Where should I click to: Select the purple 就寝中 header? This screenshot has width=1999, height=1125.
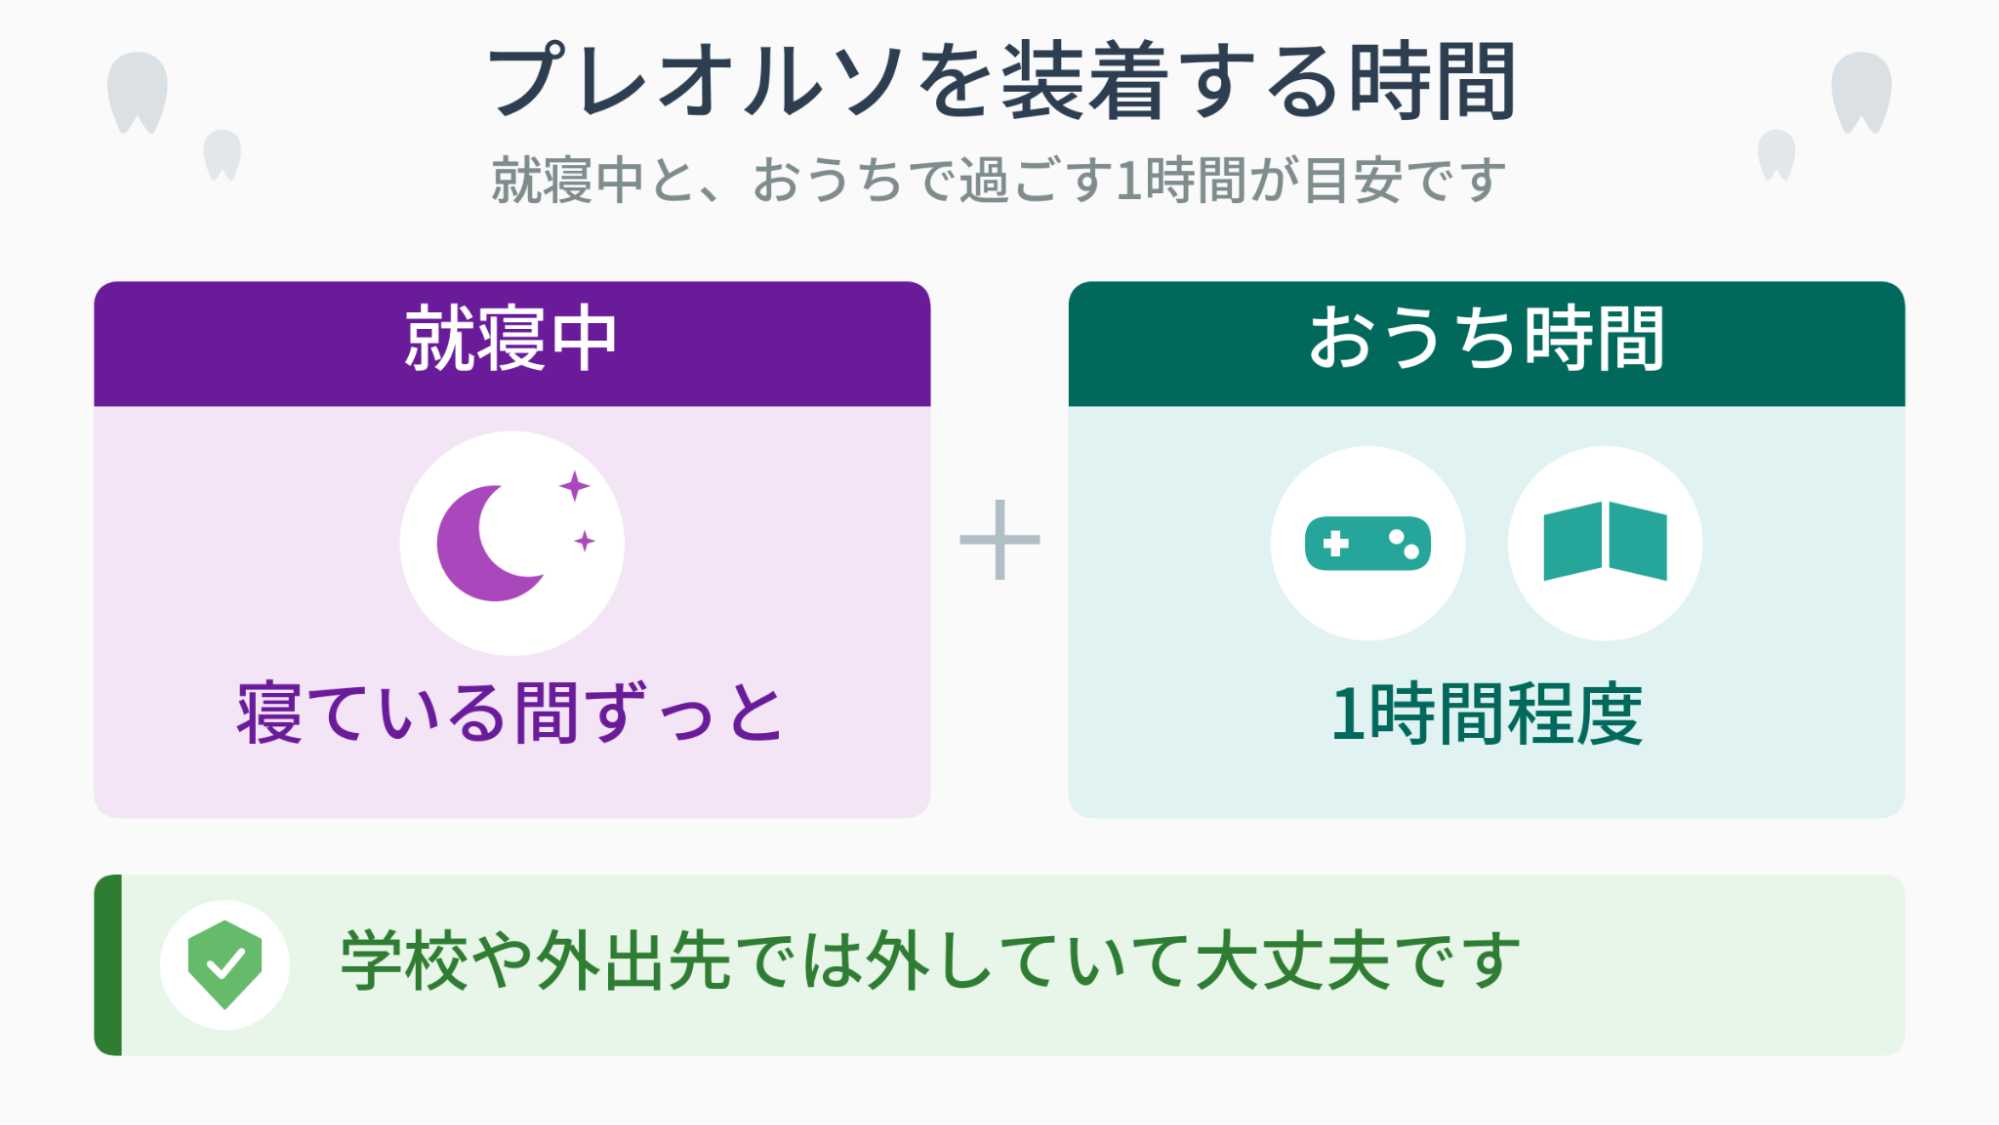tap(512, 343)
